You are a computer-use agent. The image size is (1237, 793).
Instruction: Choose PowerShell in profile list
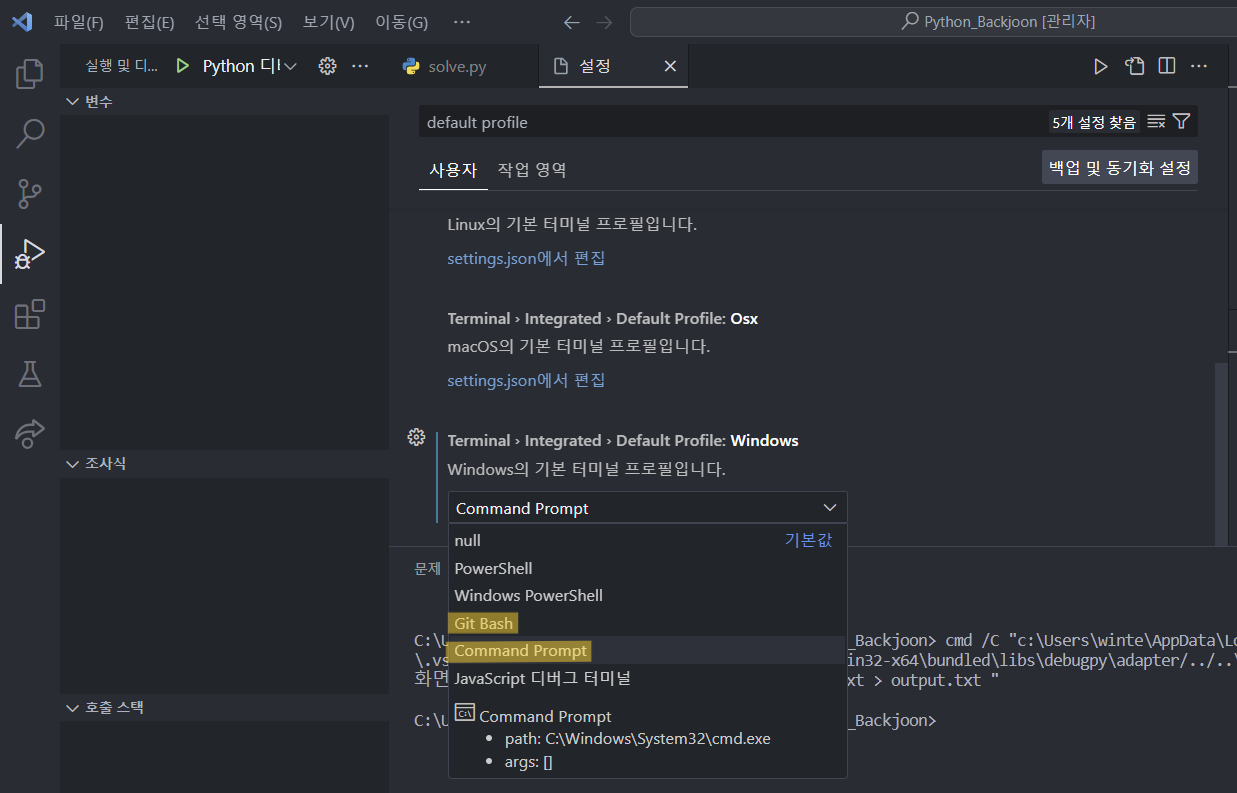(647, 568)
